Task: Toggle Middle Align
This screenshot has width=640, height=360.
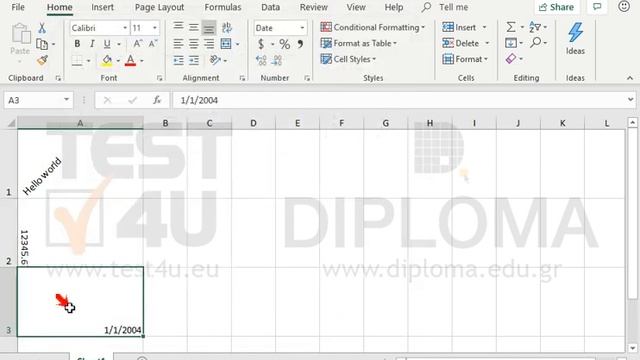Action: [194, 27]
